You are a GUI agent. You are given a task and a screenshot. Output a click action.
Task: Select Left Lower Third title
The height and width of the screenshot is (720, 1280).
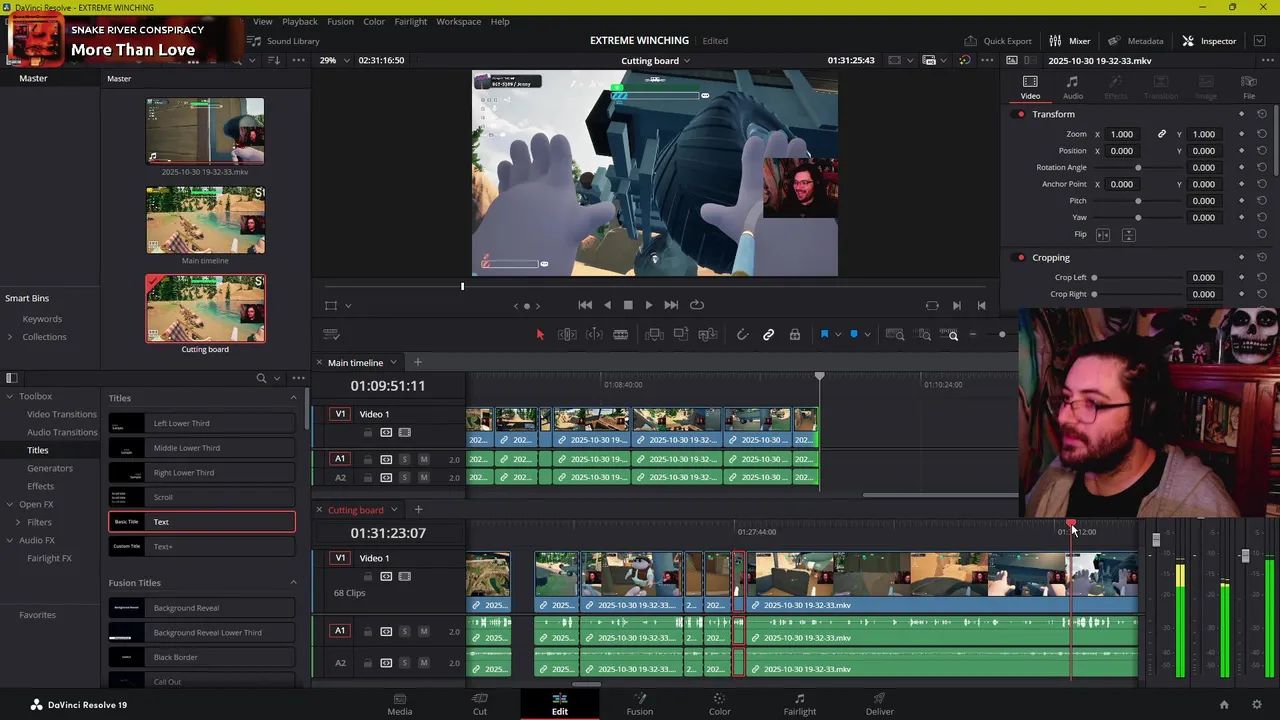coord(202,423)
